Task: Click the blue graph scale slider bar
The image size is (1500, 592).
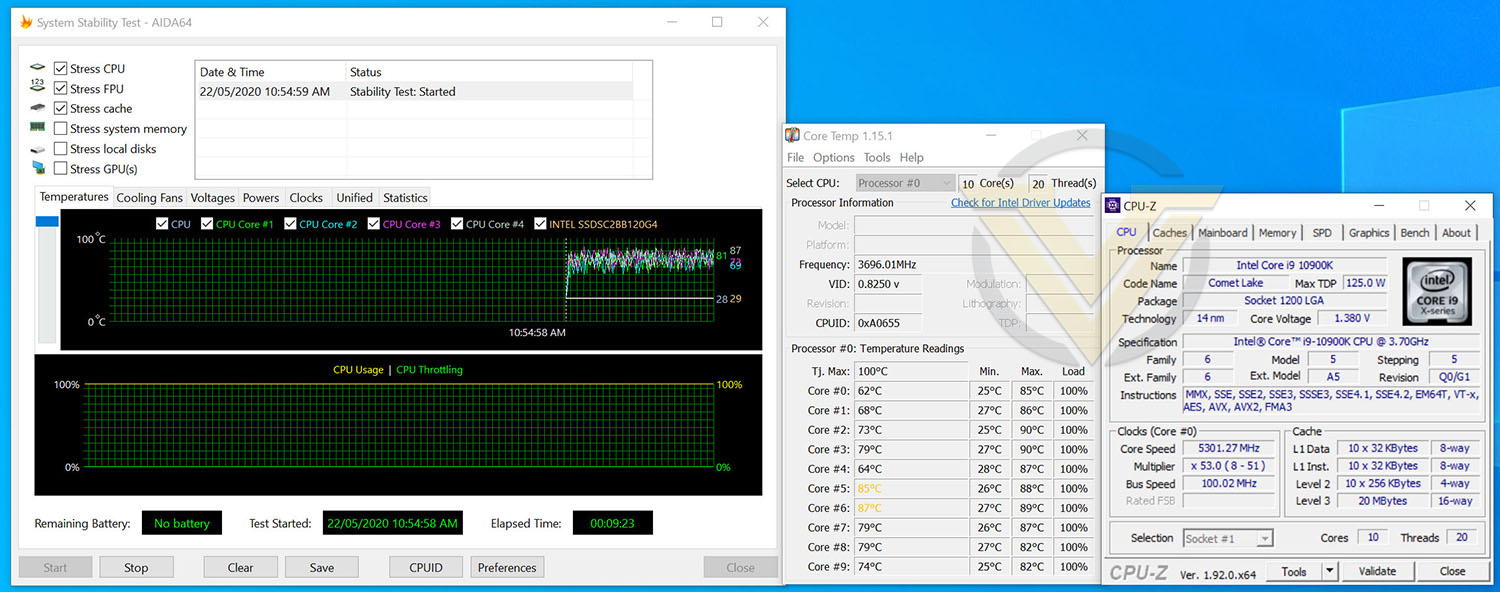Action: [47, 222]
